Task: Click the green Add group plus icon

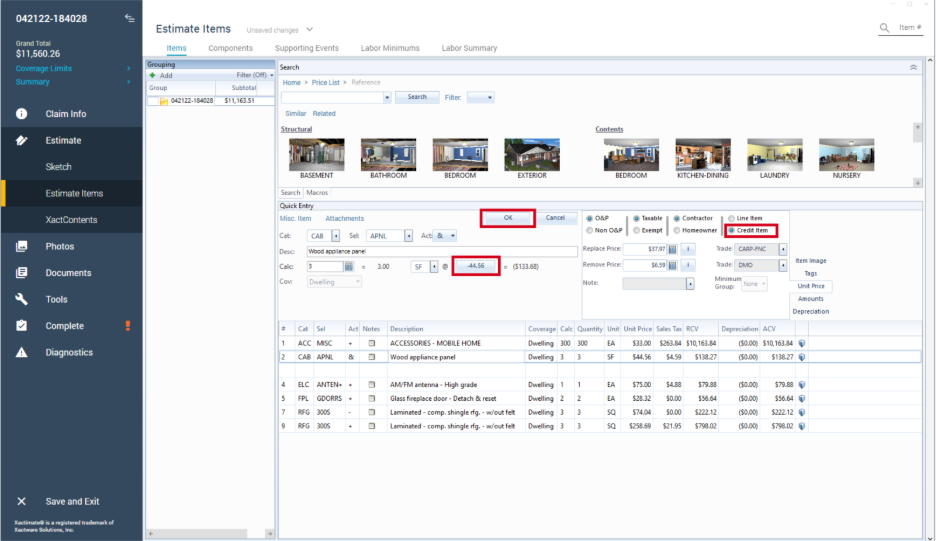Action: tap(152, 75)
